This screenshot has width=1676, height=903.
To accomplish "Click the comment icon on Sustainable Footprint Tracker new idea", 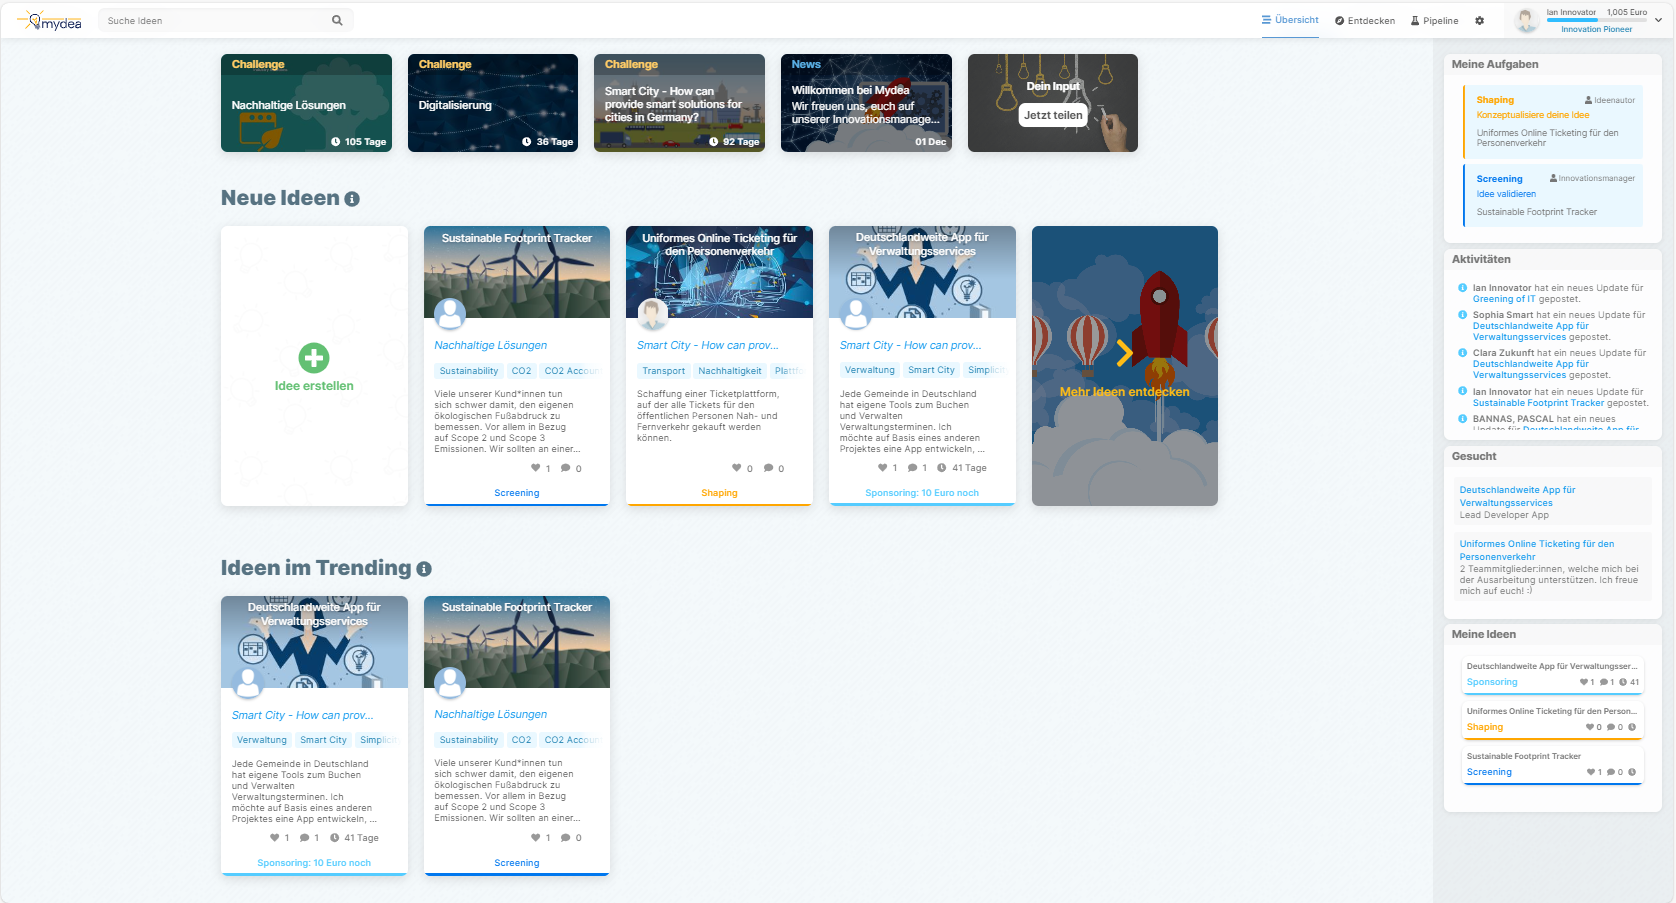I will 565,468.
